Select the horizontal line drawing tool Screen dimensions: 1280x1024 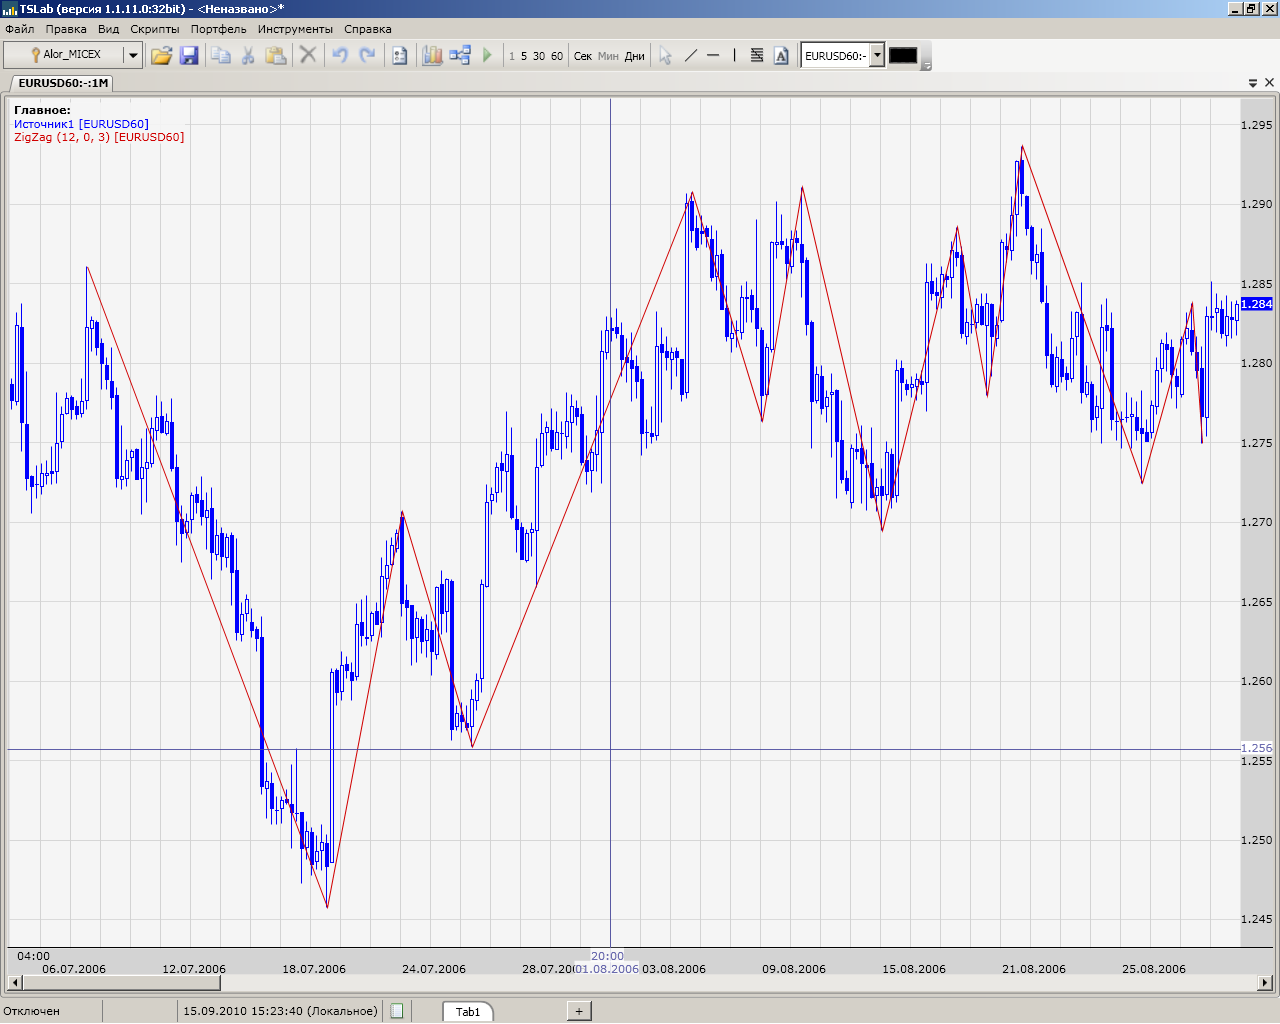tap(713, 56)
